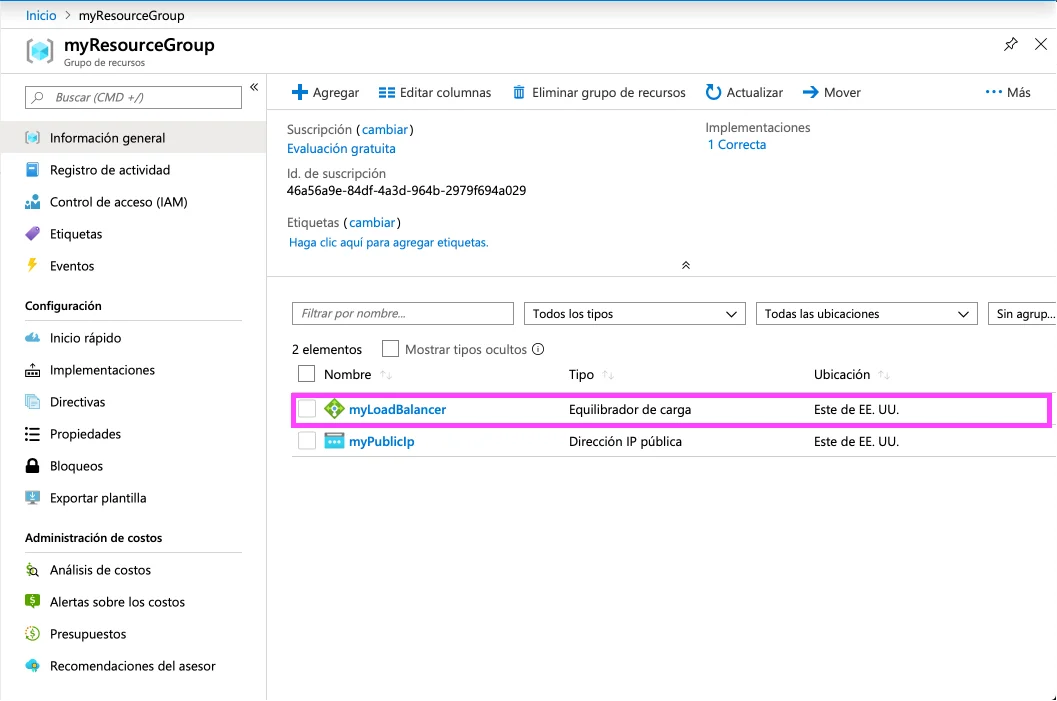Click the Editar columnas grid icon
Screen dimensions: 1057x701
pos(386,92)
